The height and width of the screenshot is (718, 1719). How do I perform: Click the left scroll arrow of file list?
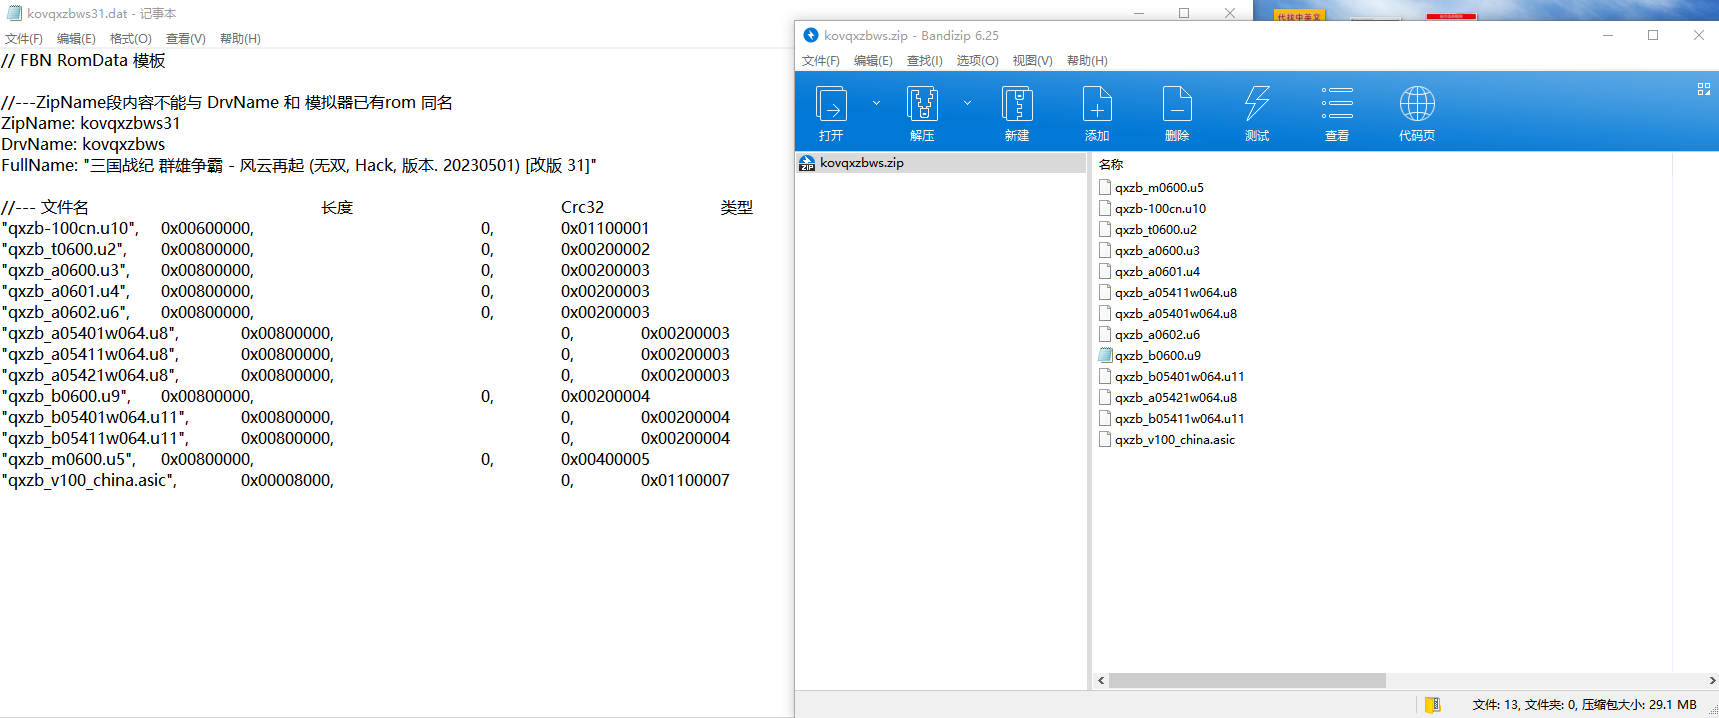coord(1101,680)
